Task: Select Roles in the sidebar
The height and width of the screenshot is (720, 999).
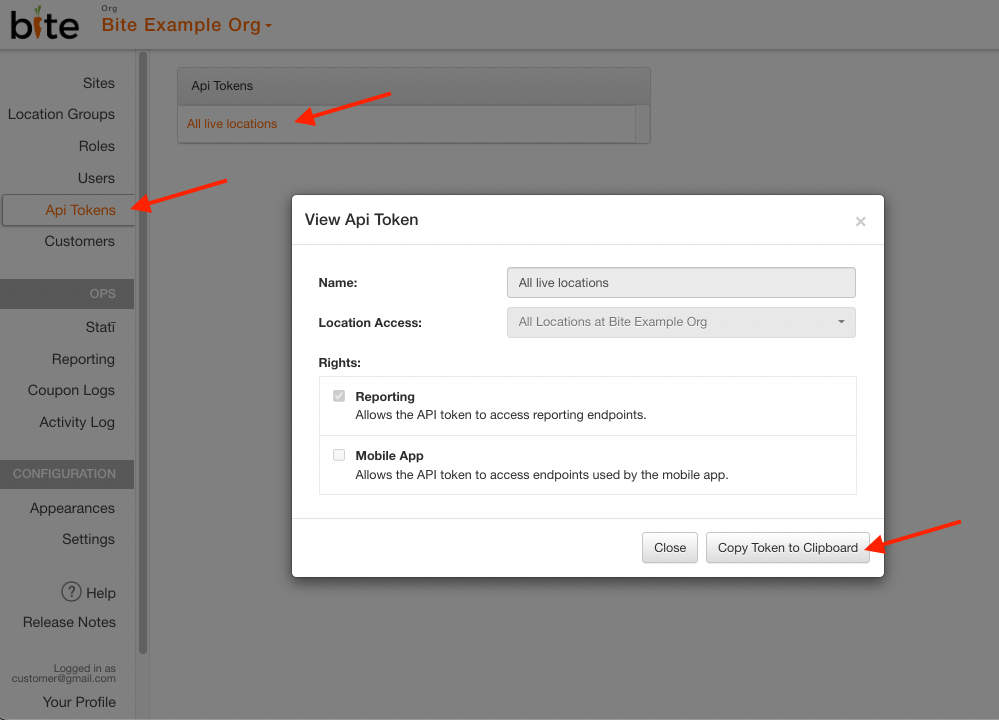Action: (x=97, y=147)
